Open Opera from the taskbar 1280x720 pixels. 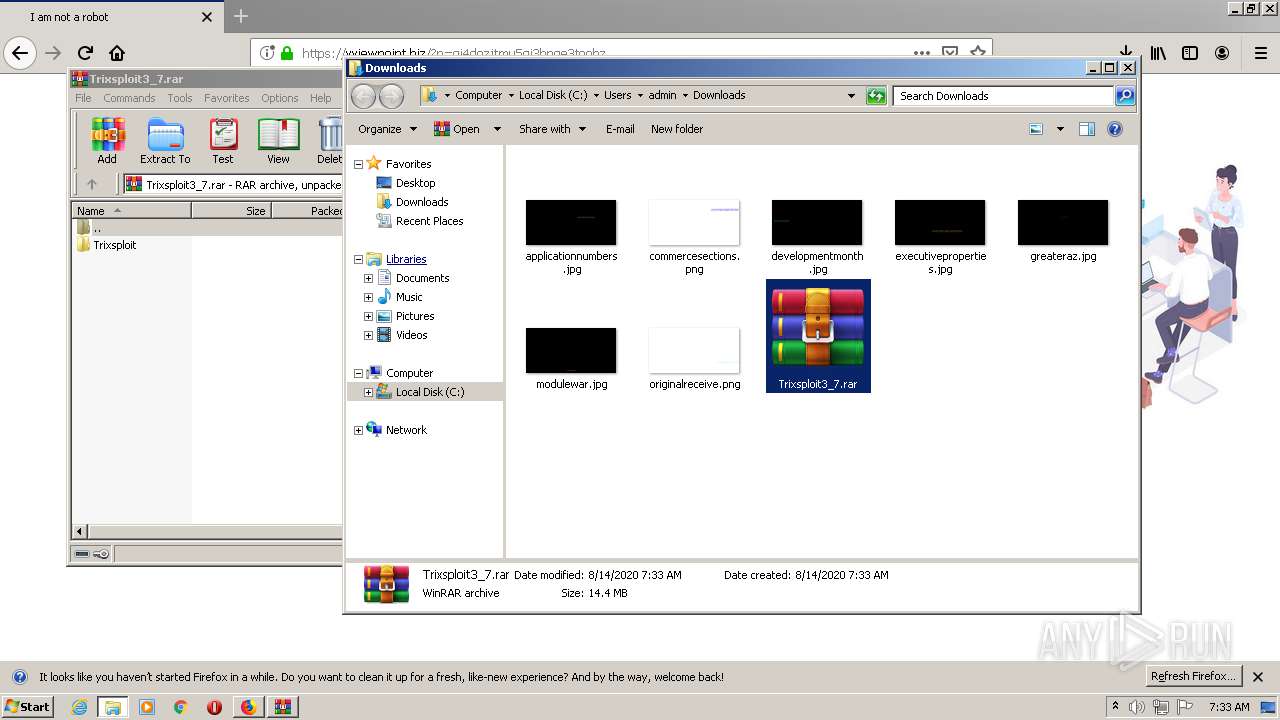click(x=214, y=707)
